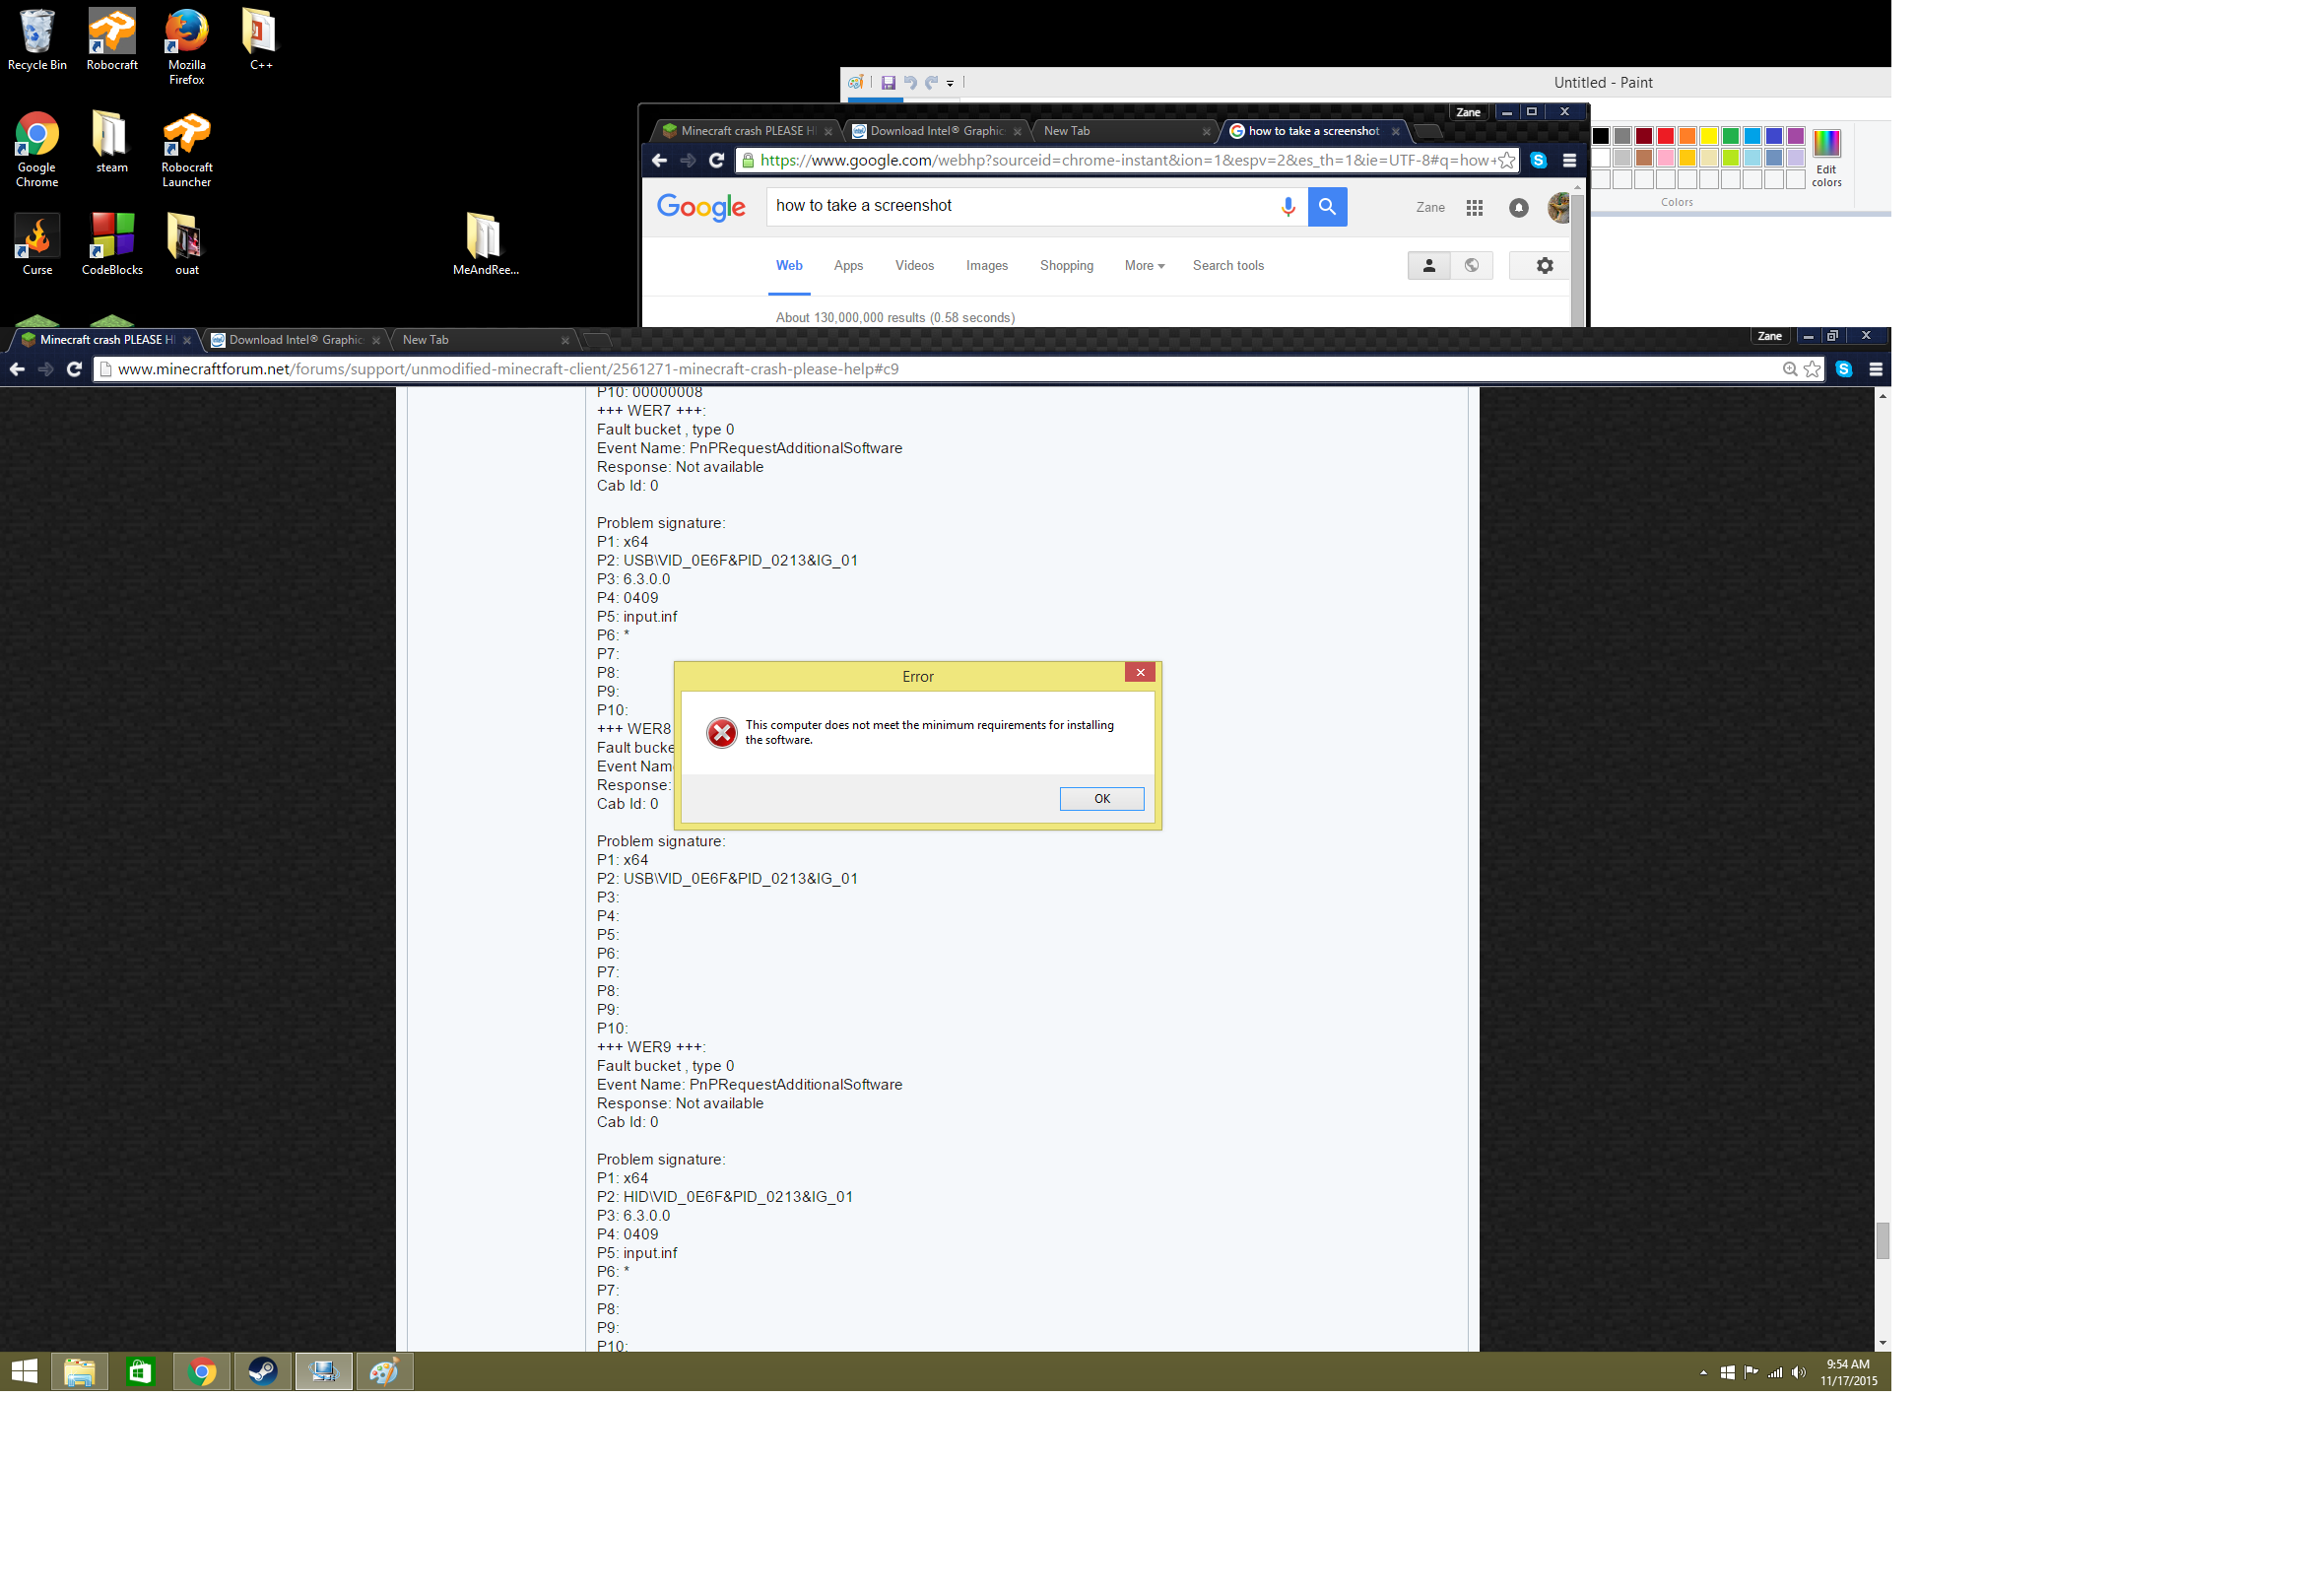Viewport: 2313px width, 1596px height.
Task: Close the Error dialog with the red X
Action: point(1139,672)
